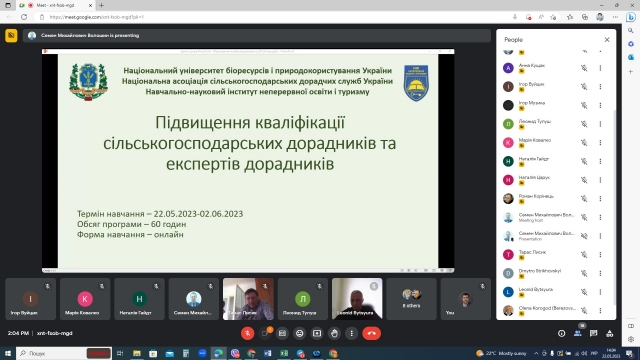
Task: Open more options in the call toolbar
Action: pos(351,333)
